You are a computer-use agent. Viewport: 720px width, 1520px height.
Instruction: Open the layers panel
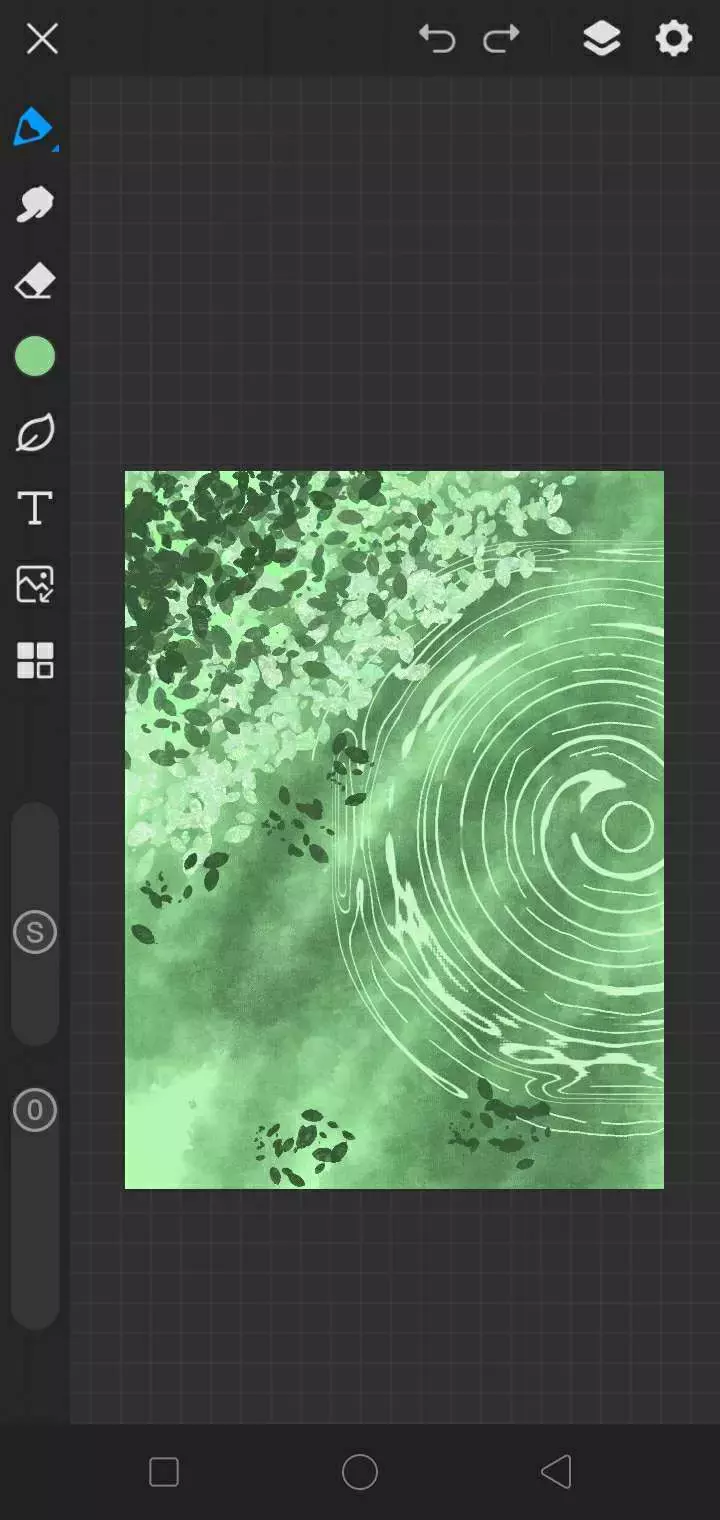(601, 39)
